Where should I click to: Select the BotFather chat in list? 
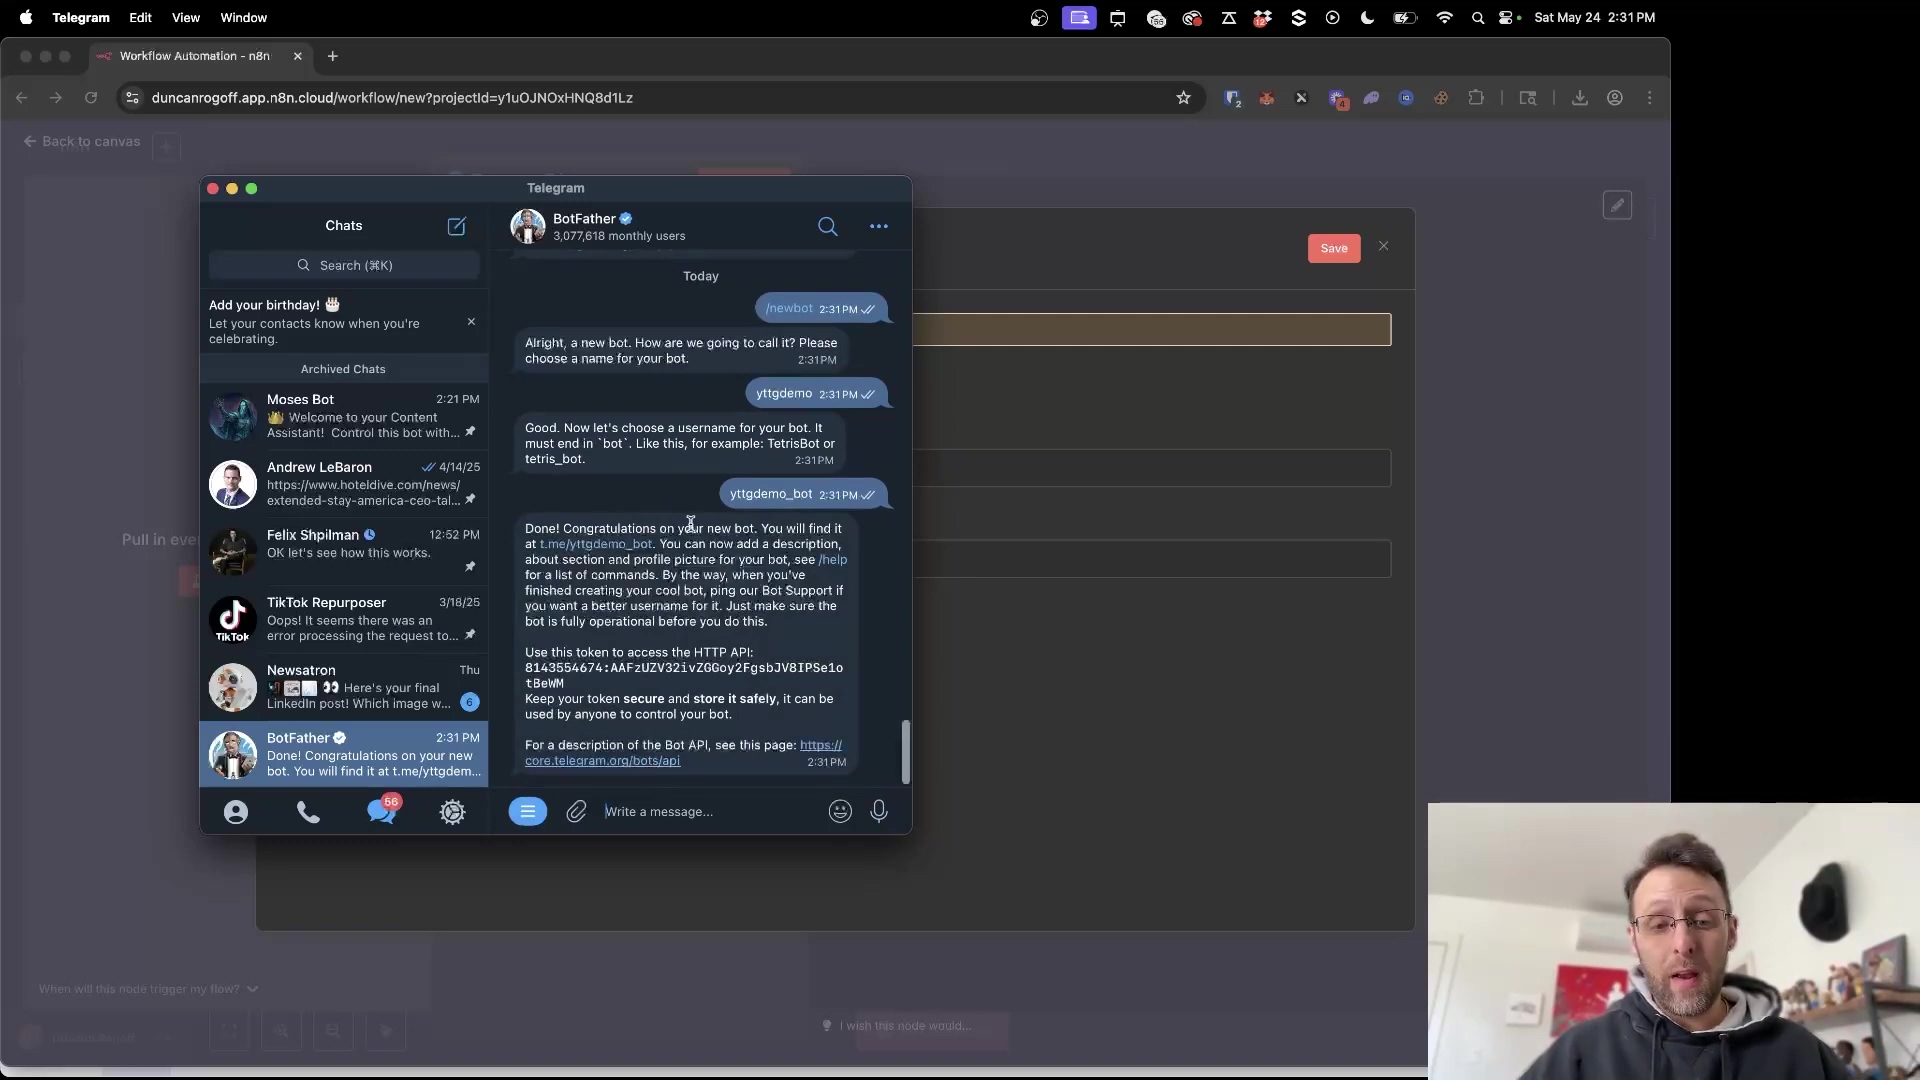click(344, 754)
